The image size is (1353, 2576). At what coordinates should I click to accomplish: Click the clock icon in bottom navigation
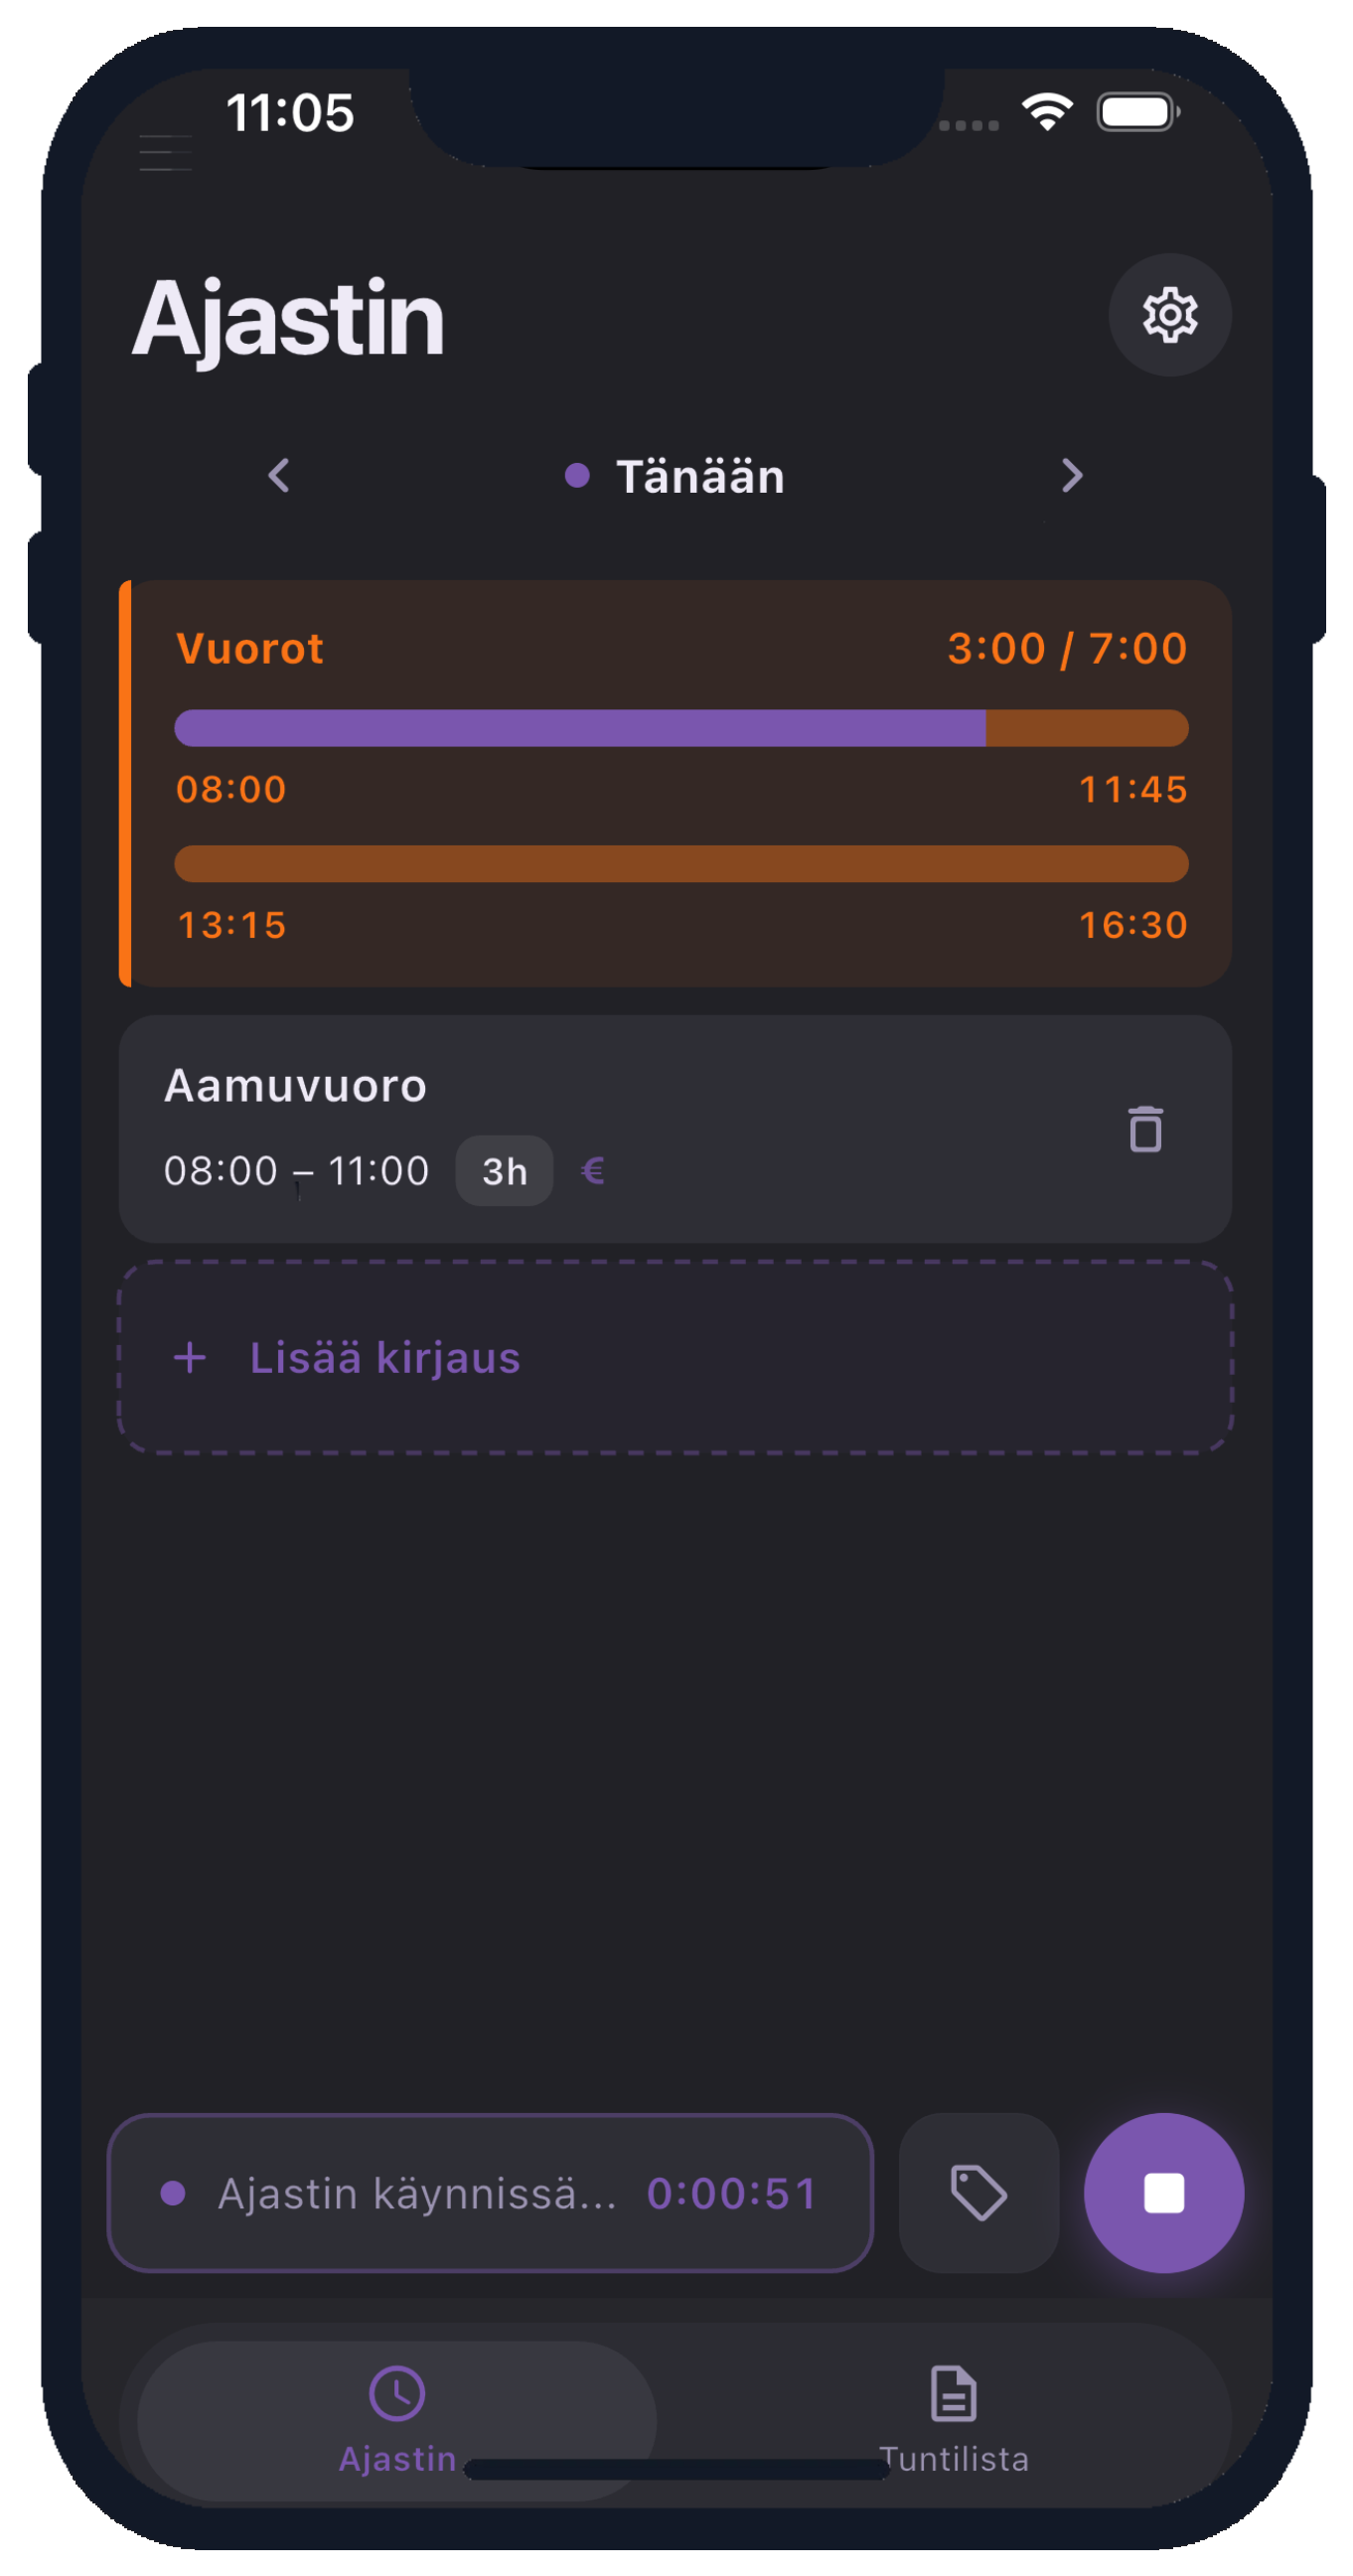pyautogui.click(x=397, y=2393)
